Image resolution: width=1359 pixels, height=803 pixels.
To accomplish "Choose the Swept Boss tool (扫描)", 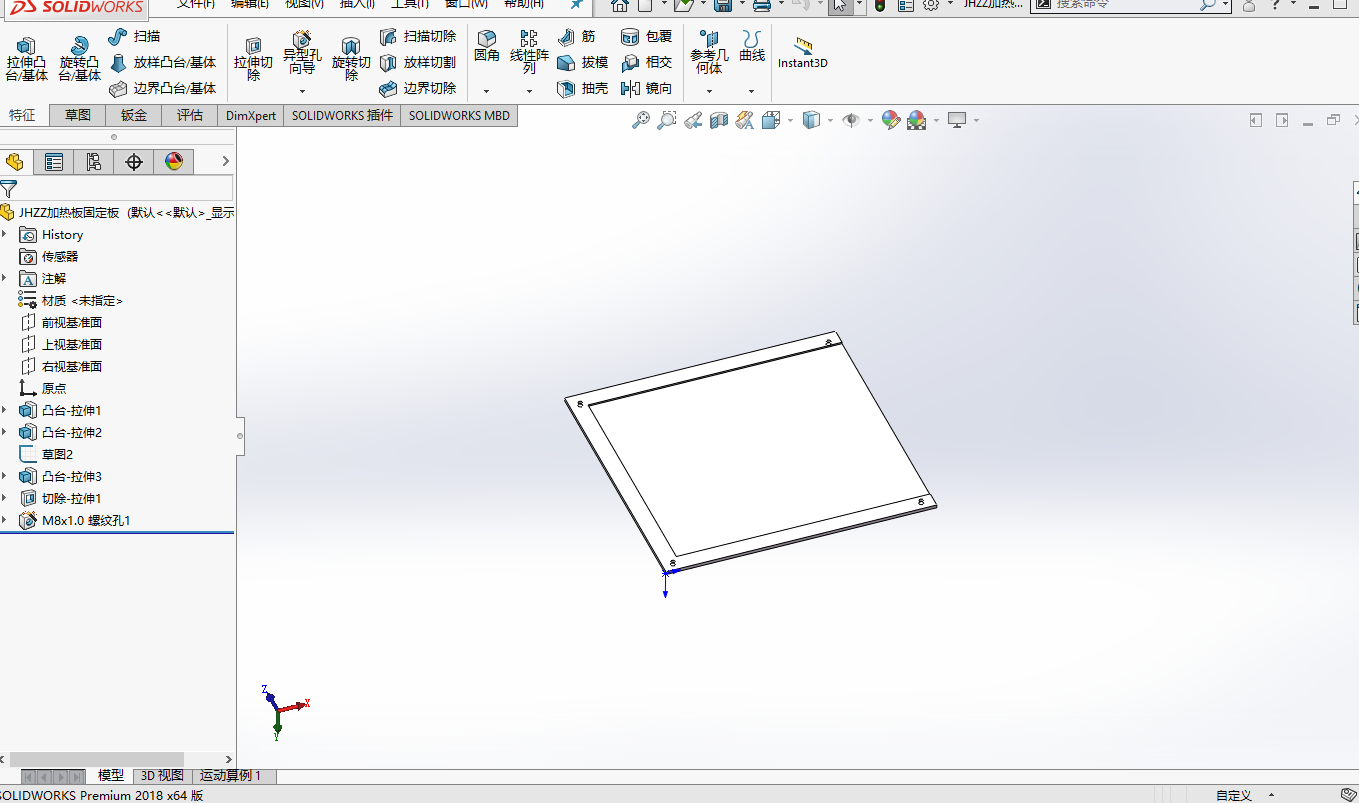I will click(134, 36).
